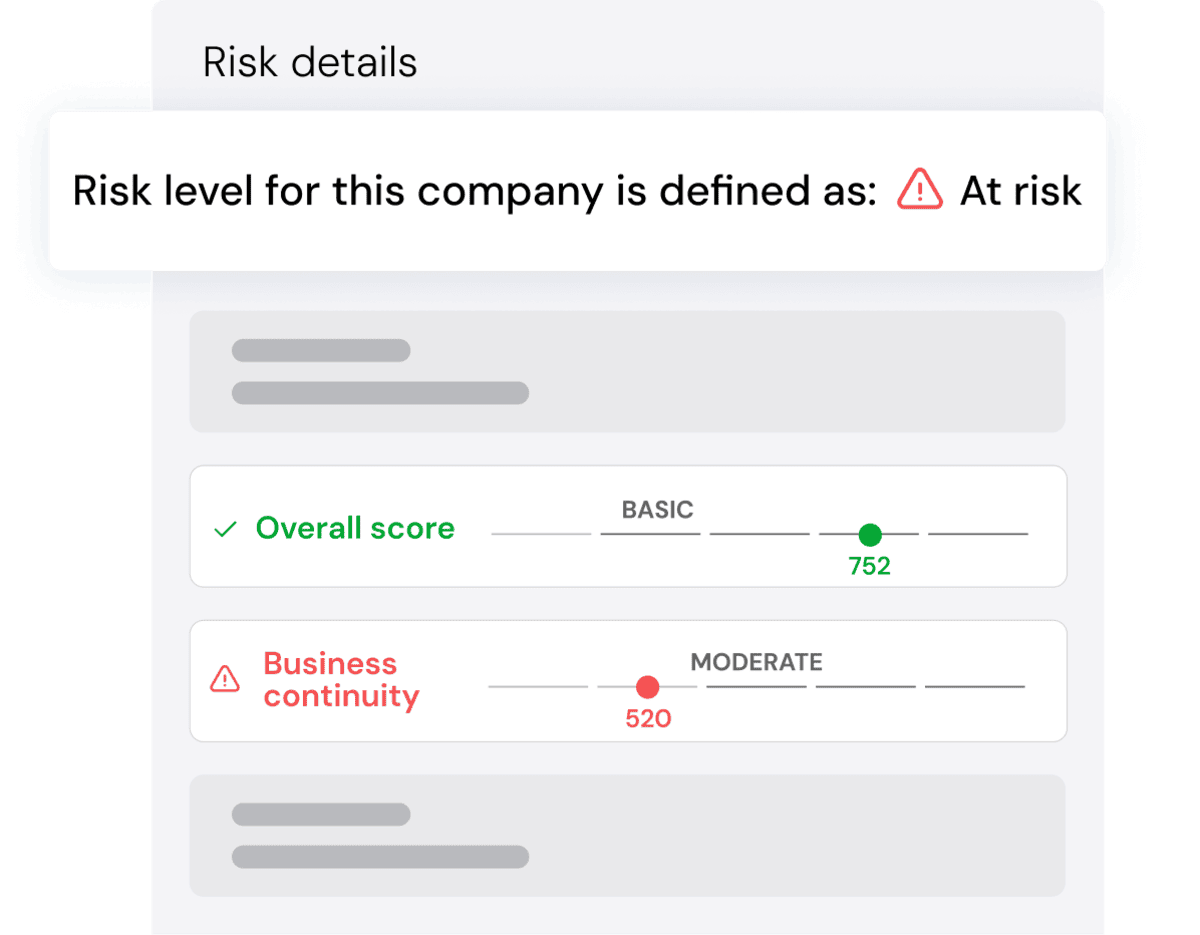Select the red 520 score marker dot
This screenshot has height=935, width=1200.
(647, 687)
